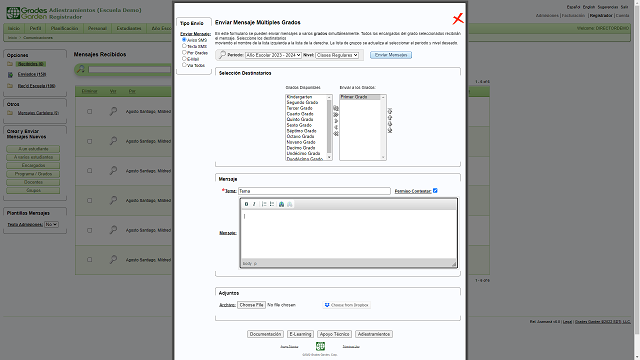Click the single left arrow to remove grade
Screen dimensions: 640x360
coord(336,128)
